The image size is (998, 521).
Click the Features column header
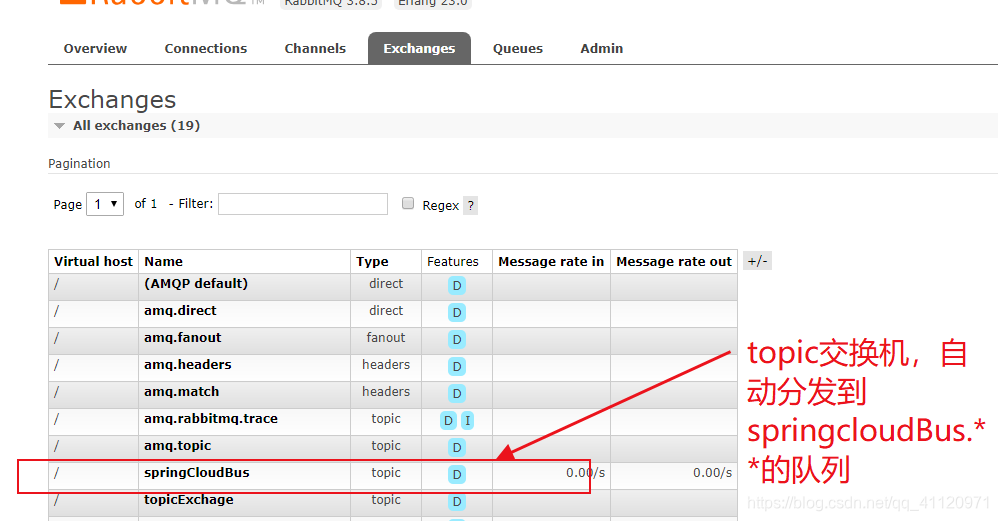point(453,261)
